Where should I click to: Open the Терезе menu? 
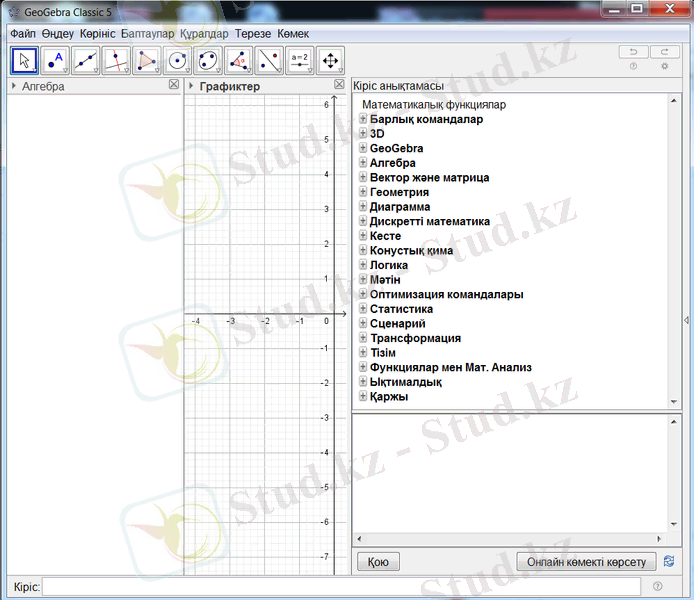[x=253, y=34]
